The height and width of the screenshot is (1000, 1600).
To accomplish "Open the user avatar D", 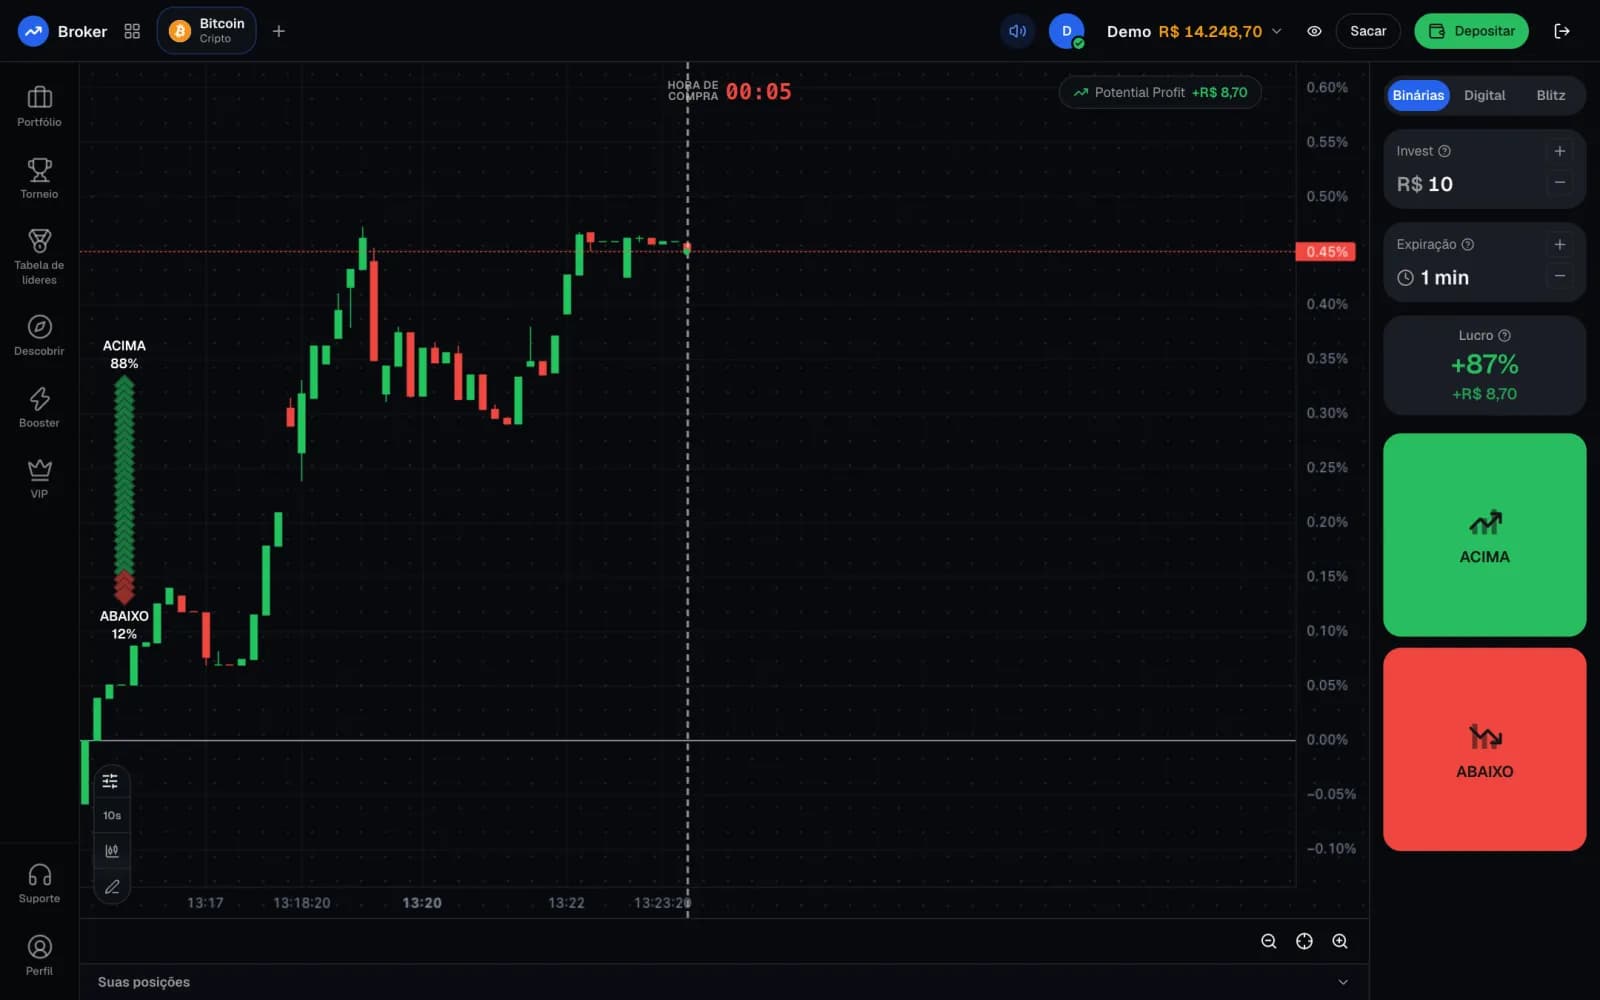I will pyautogui.click(x=1067, y=31).
